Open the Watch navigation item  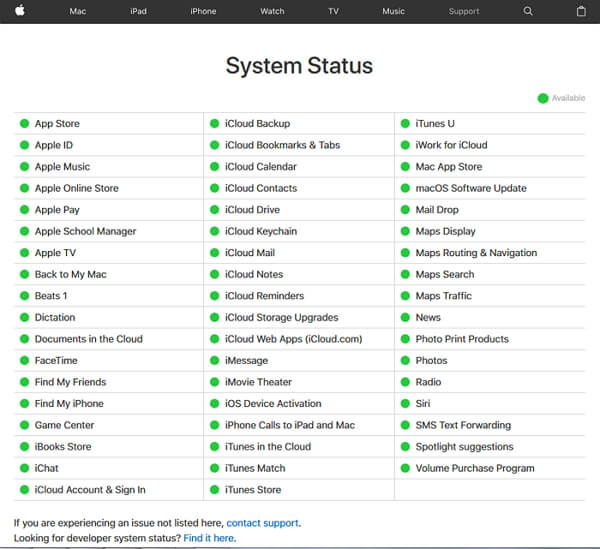coord(272,11)
